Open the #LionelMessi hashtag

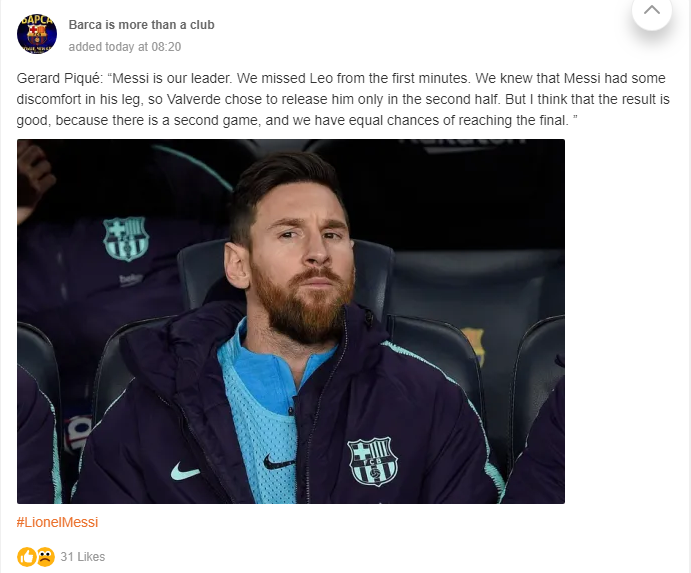pos(58,522)
